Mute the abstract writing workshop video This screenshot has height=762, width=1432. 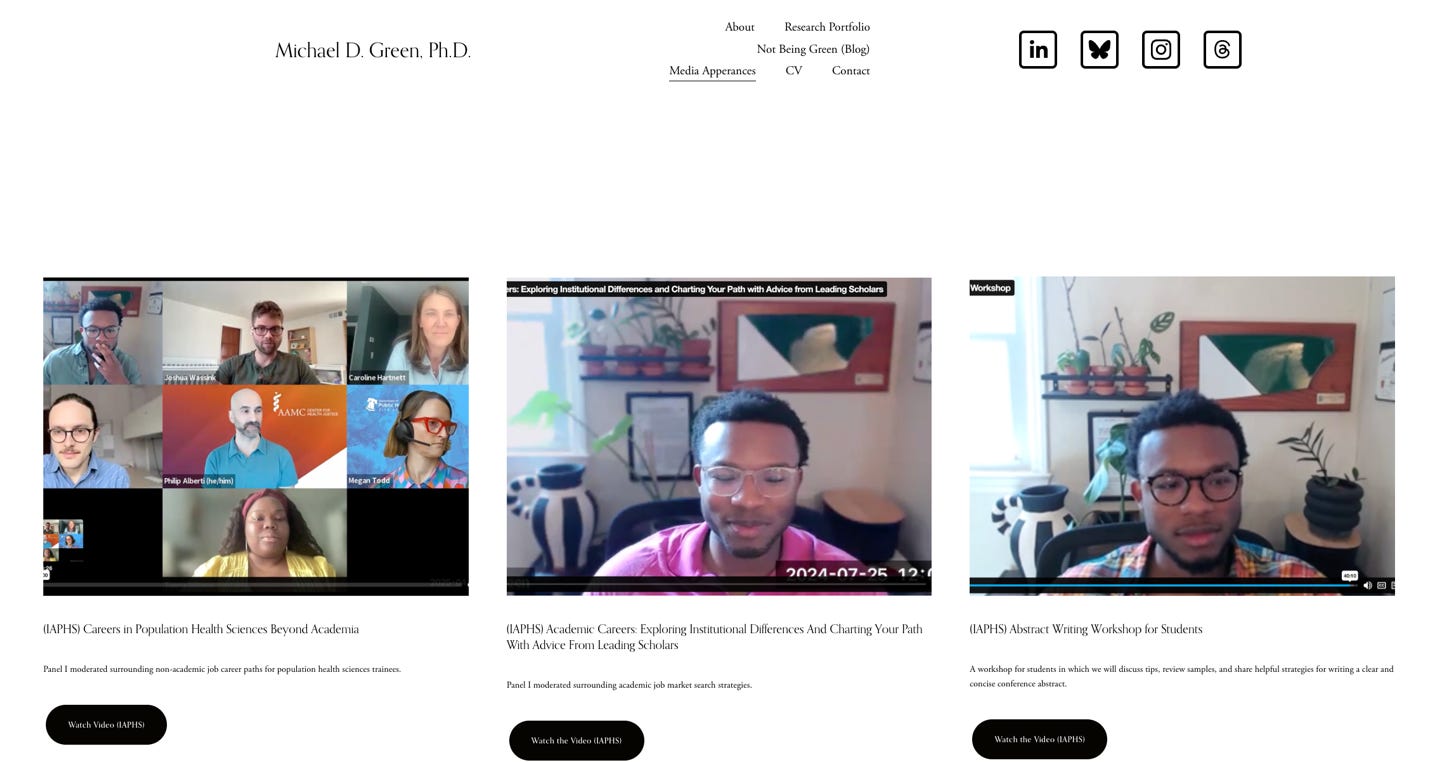1367,585
